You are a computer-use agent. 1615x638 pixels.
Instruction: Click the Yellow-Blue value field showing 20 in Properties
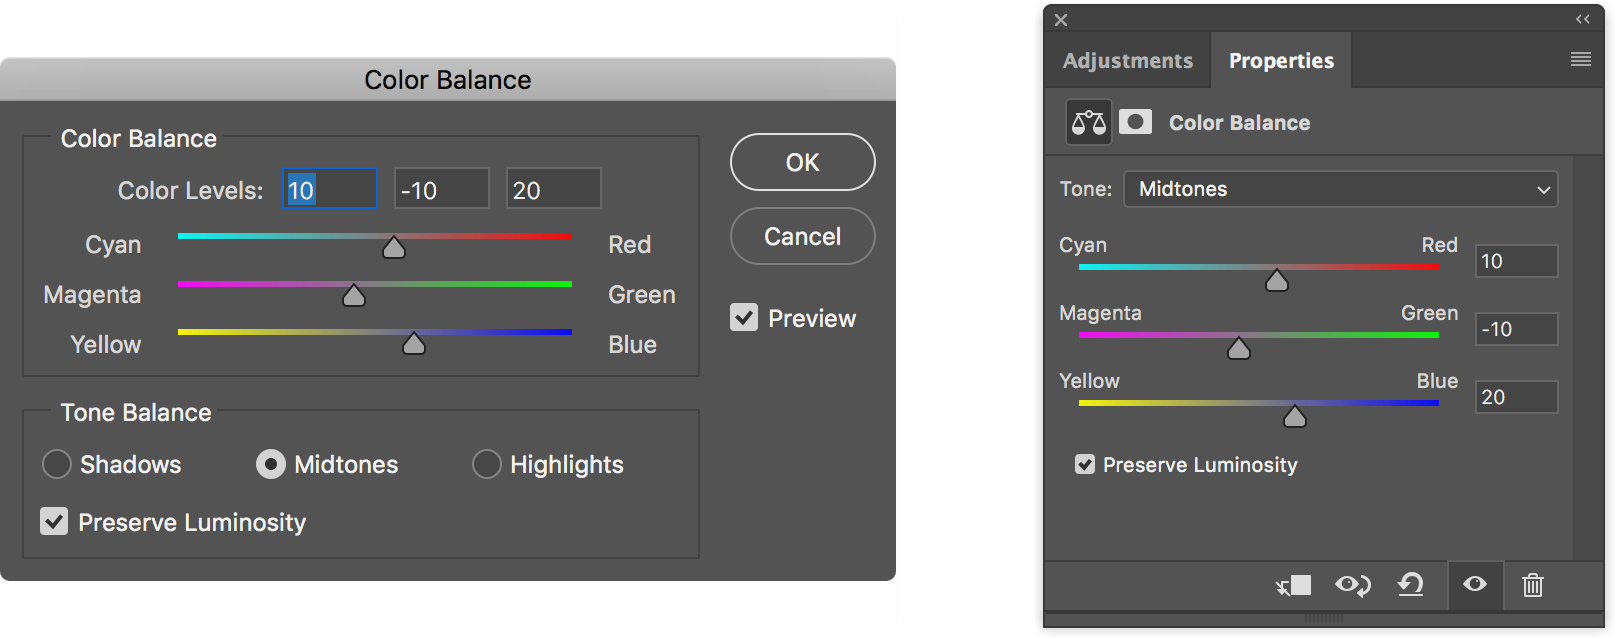coord(1516,397)
